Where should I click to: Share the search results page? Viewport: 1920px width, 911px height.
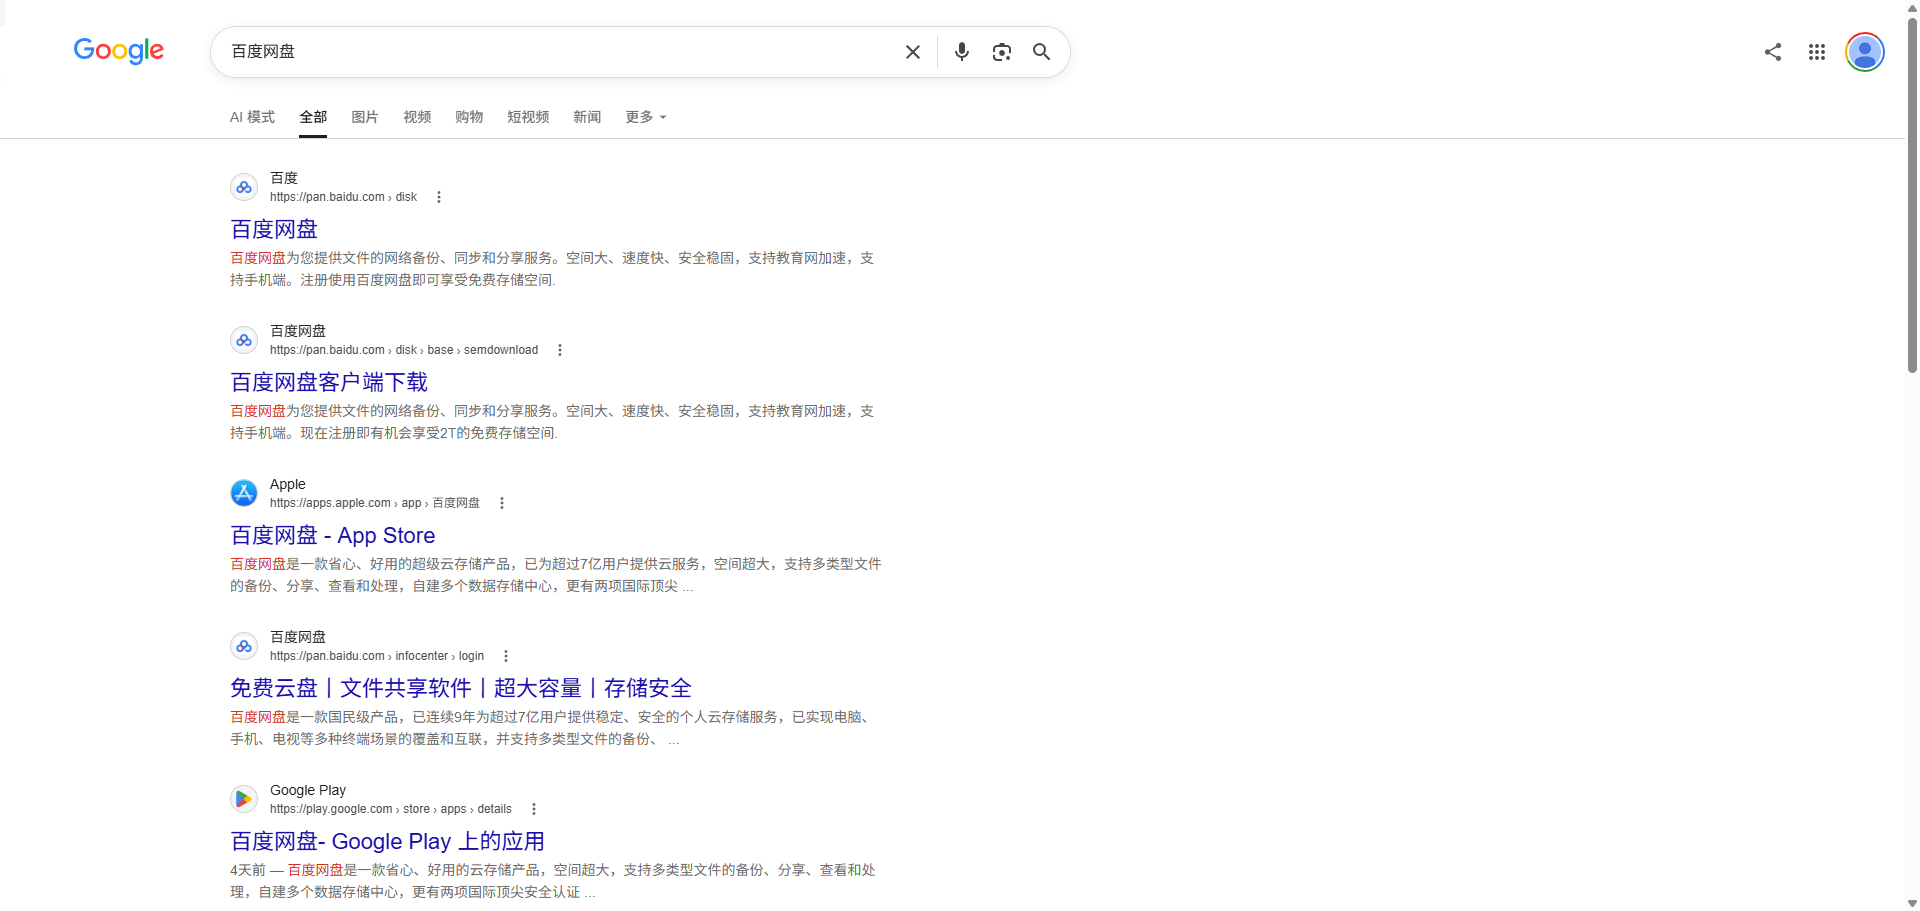click(1773, 52)
